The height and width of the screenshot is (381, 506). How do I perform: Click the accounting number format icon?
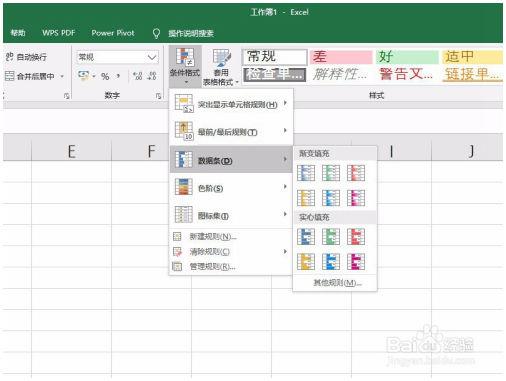point(84,76)
